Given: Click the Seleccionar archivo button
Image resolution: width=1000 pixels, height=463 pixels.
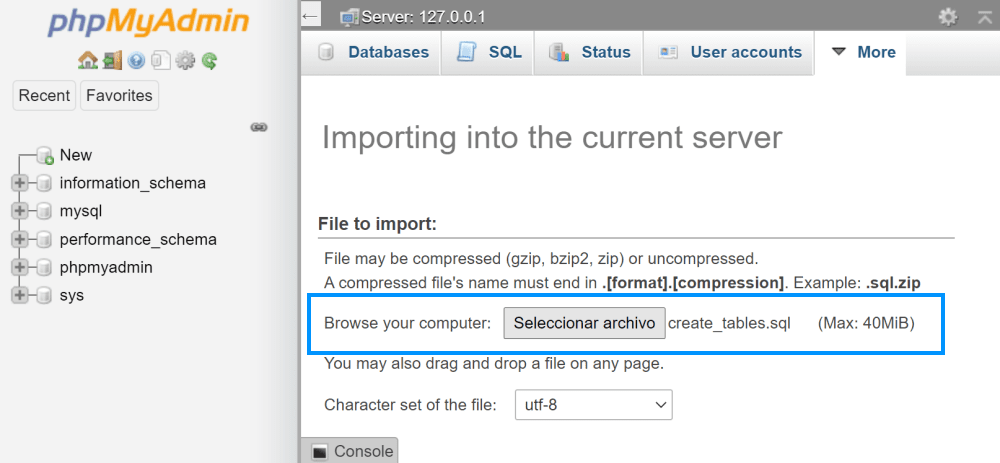Looking at the screenshot, I should click(x=584, y=323).
